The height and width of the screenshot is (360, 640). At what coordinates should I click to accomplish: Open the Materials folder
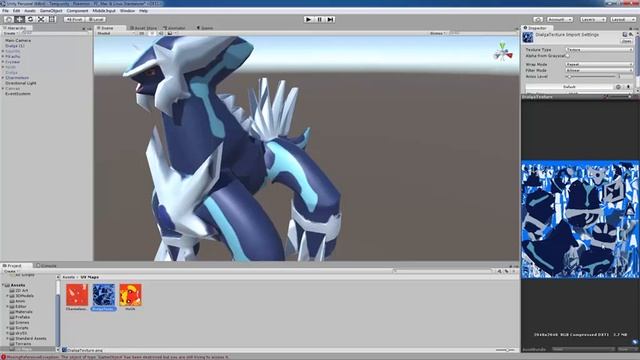[23, 311]
